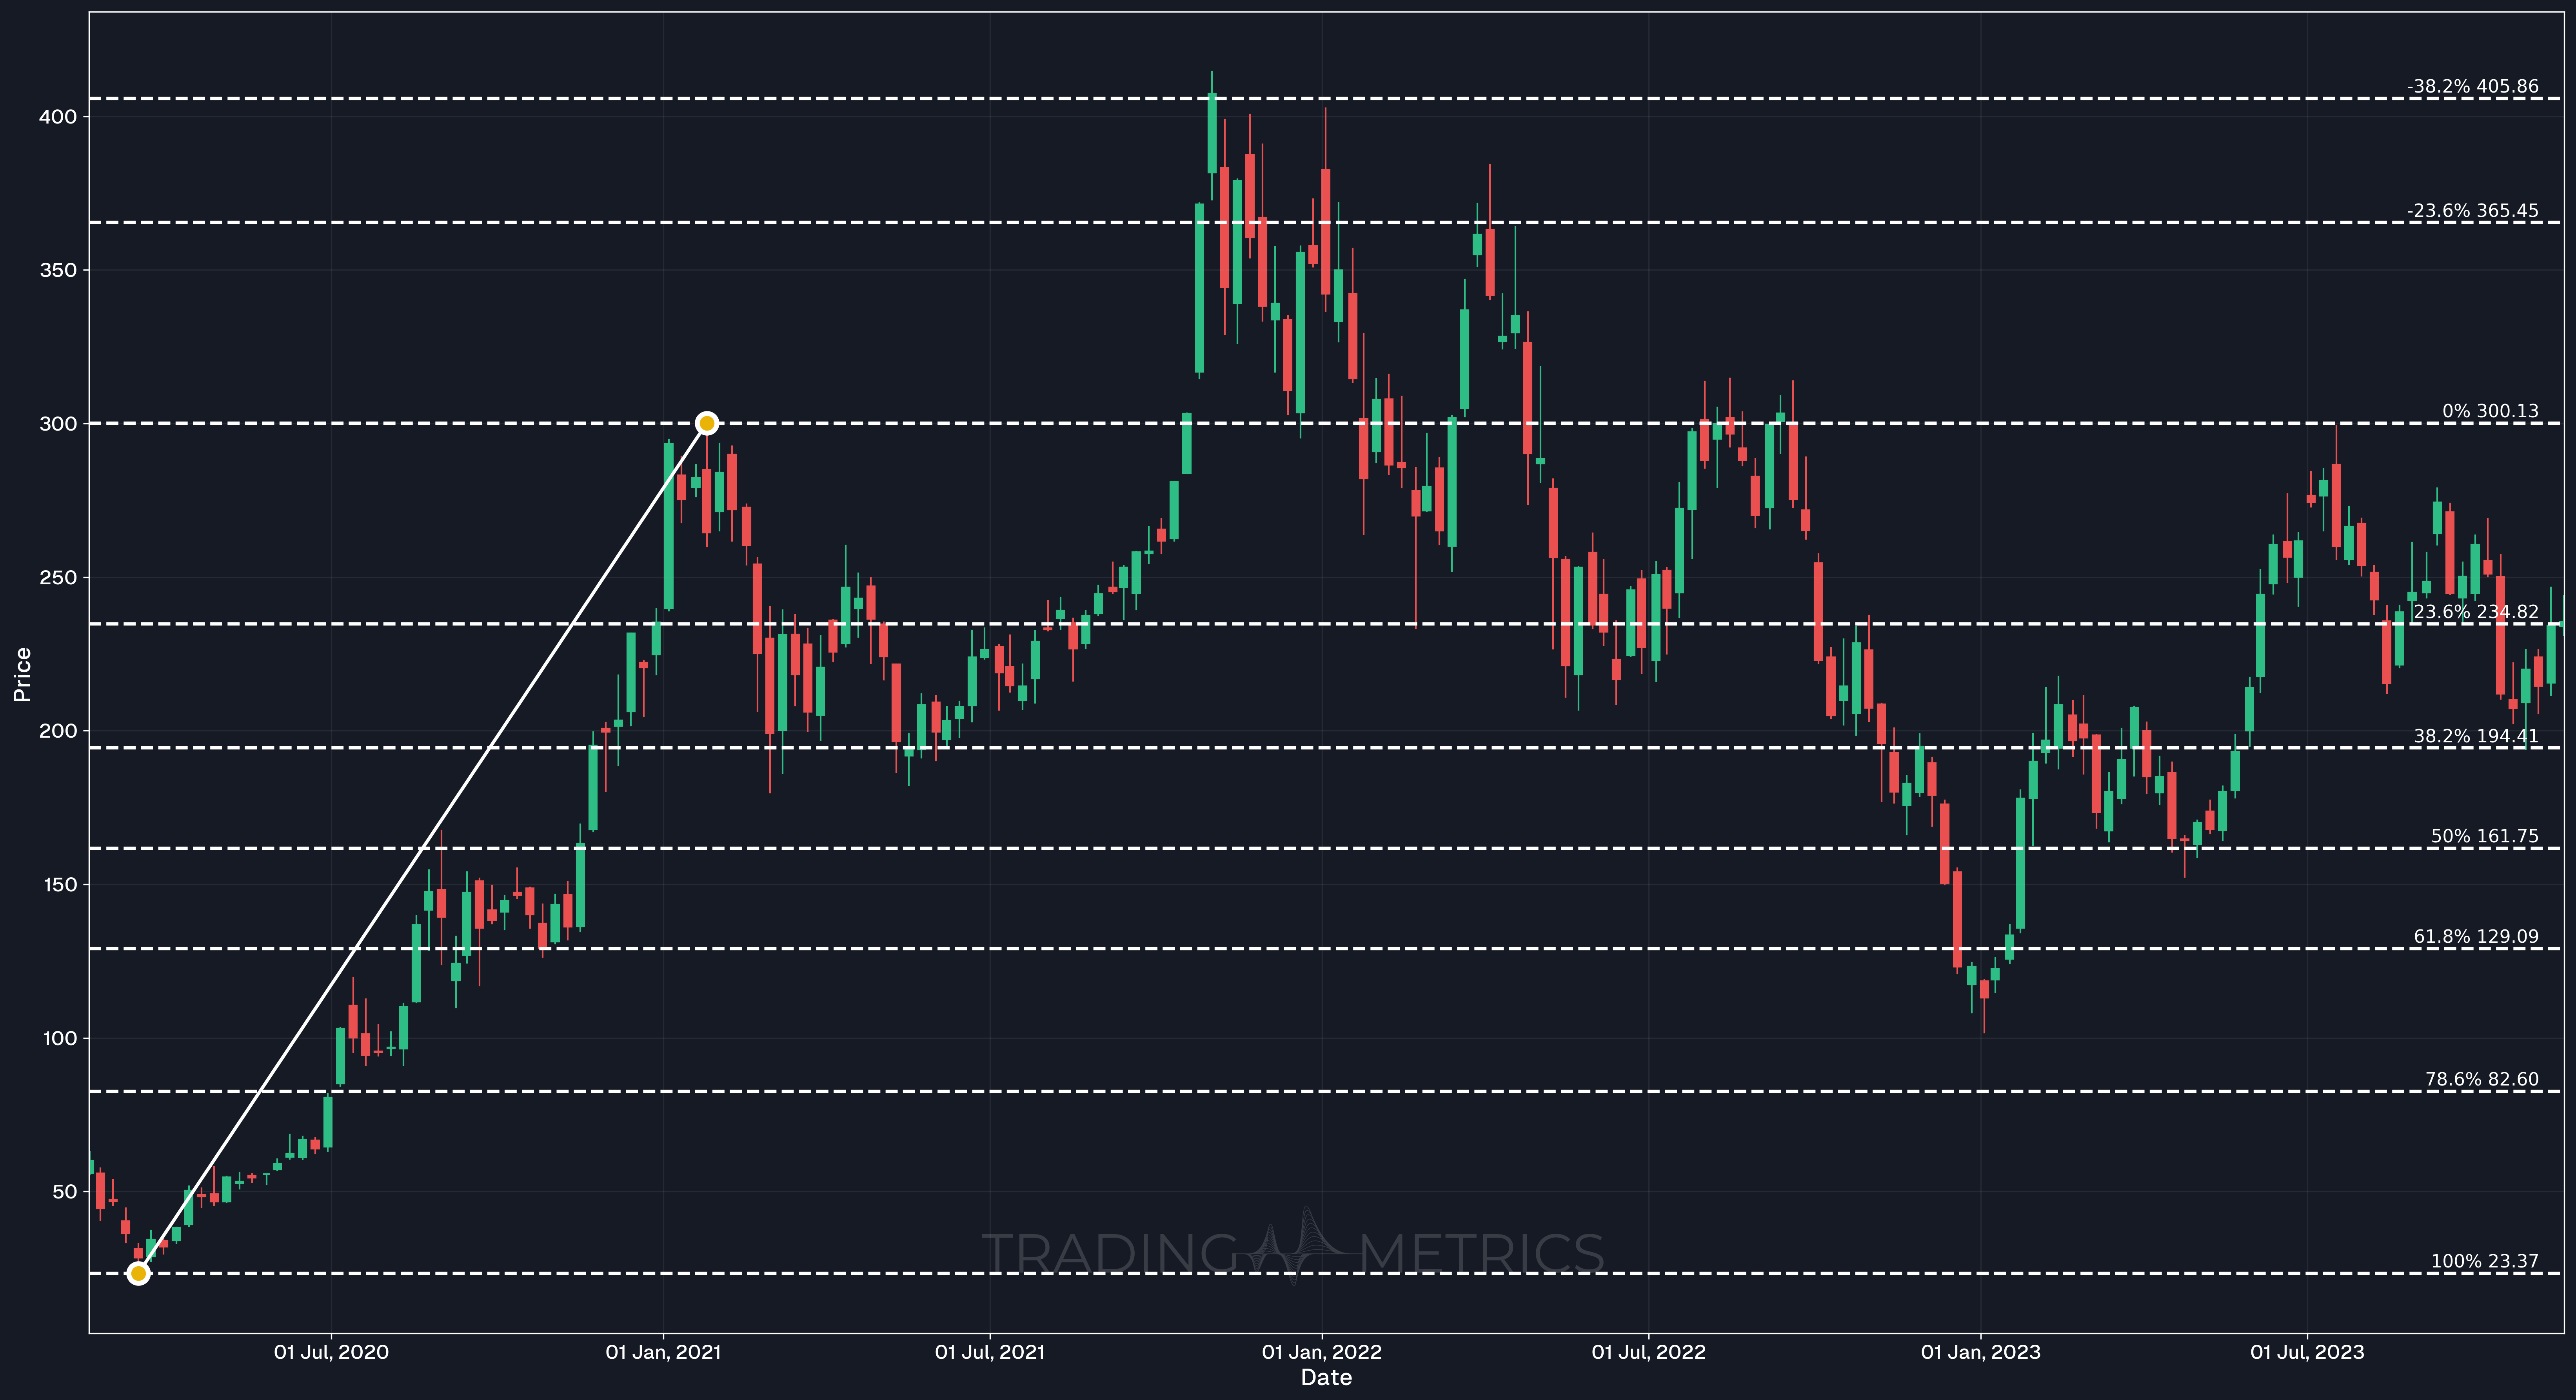Click the '01 Jul, 2023' date axis label
2576x1400 pixels.
point(2307,1352)
